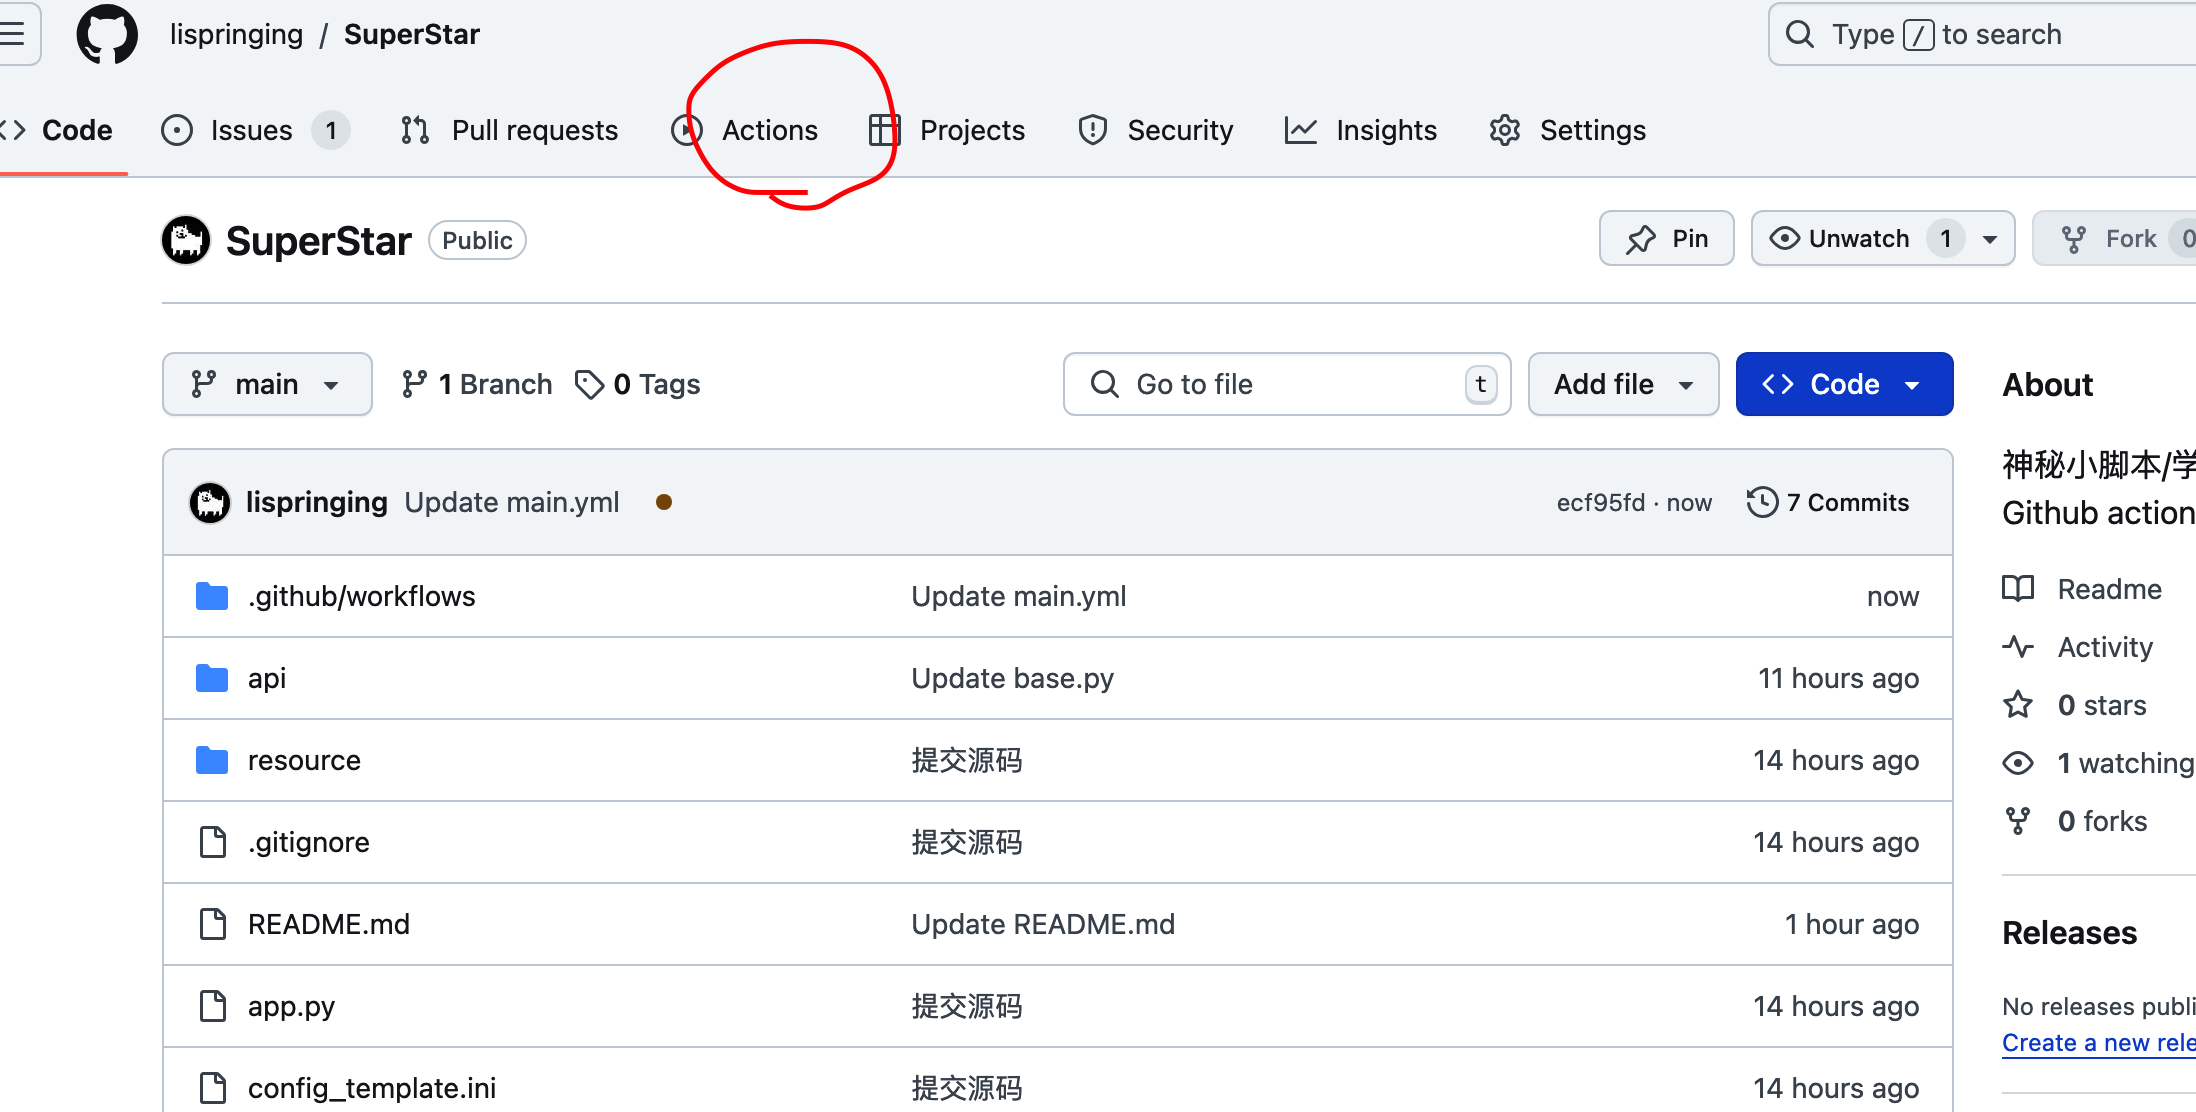Screen dimensions: 2196x1112
Task: Click the Public visibility badge
Action: (x=477, y=240)
